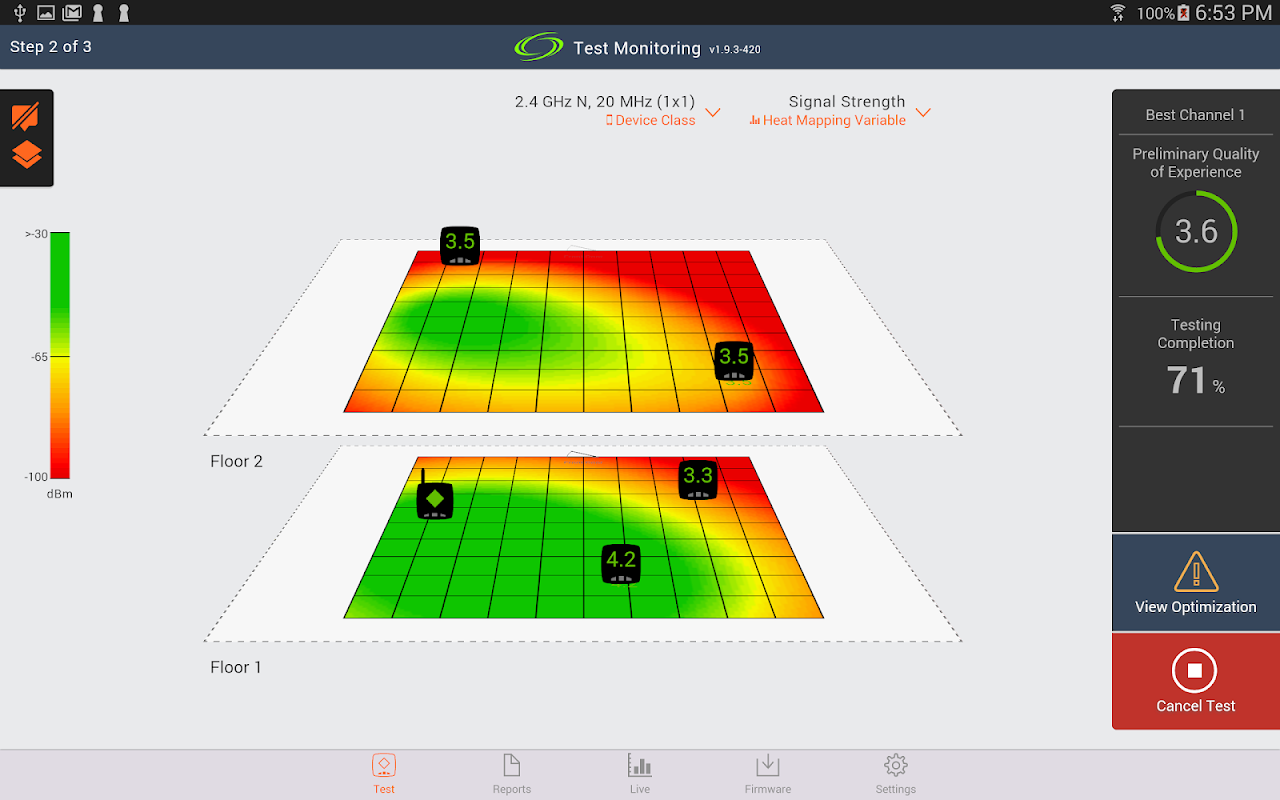Select the right-side 3.5 marker on Floor 2

tap(734, 360)
